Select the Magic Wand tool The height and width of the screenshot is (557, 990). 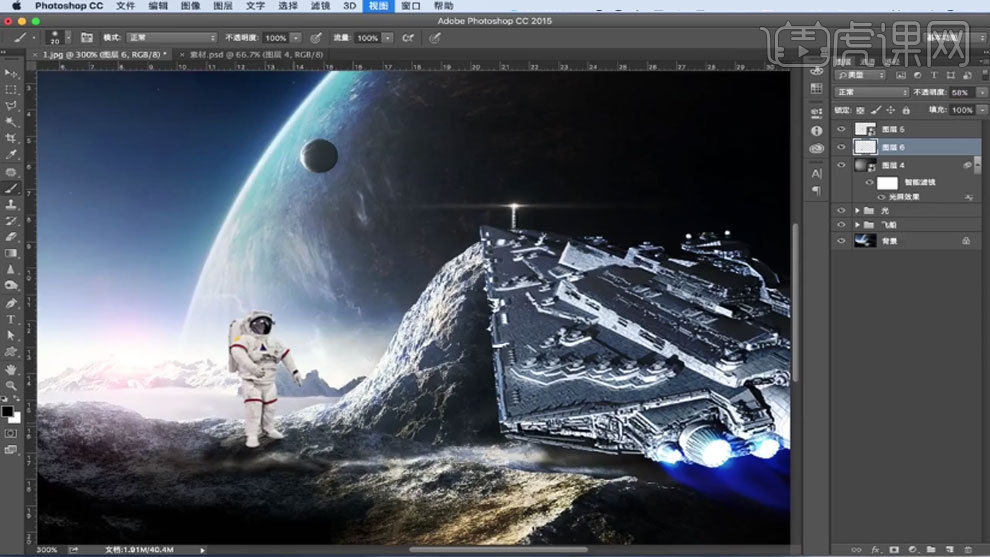[x=11, y=122]
